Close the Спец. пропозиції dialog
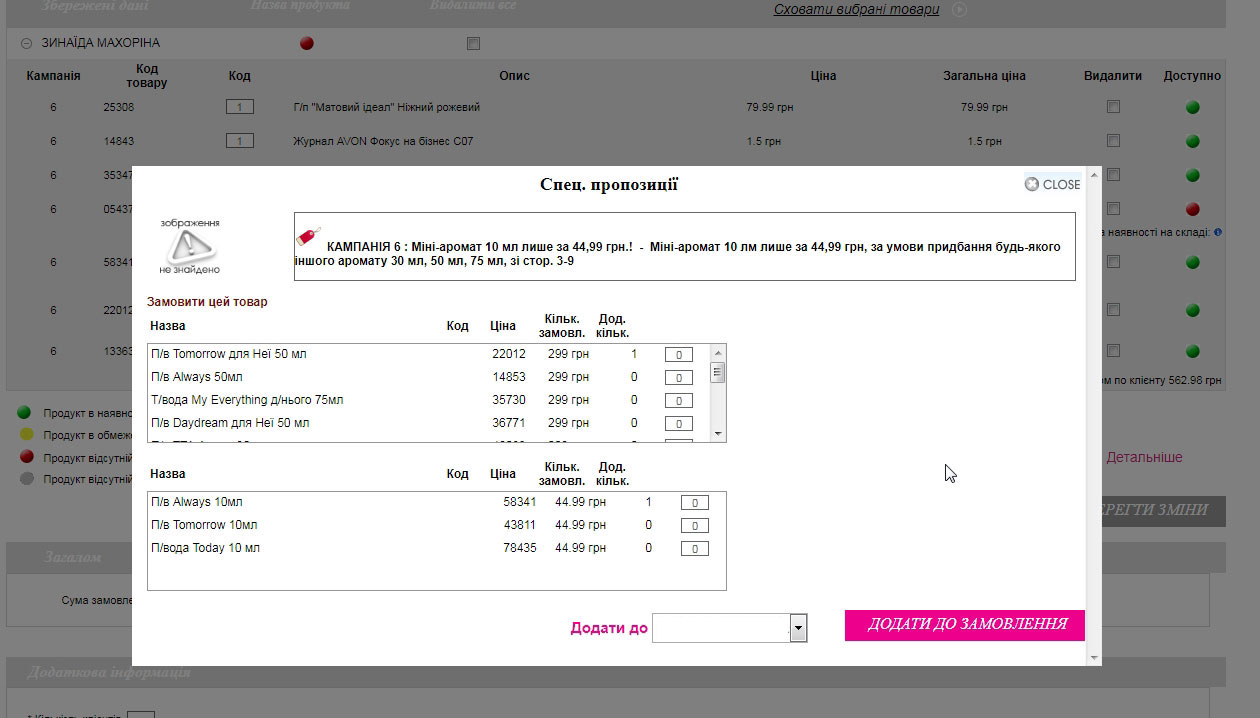Viewport: 1260px width, 718px height. [x=1052, y=184]
